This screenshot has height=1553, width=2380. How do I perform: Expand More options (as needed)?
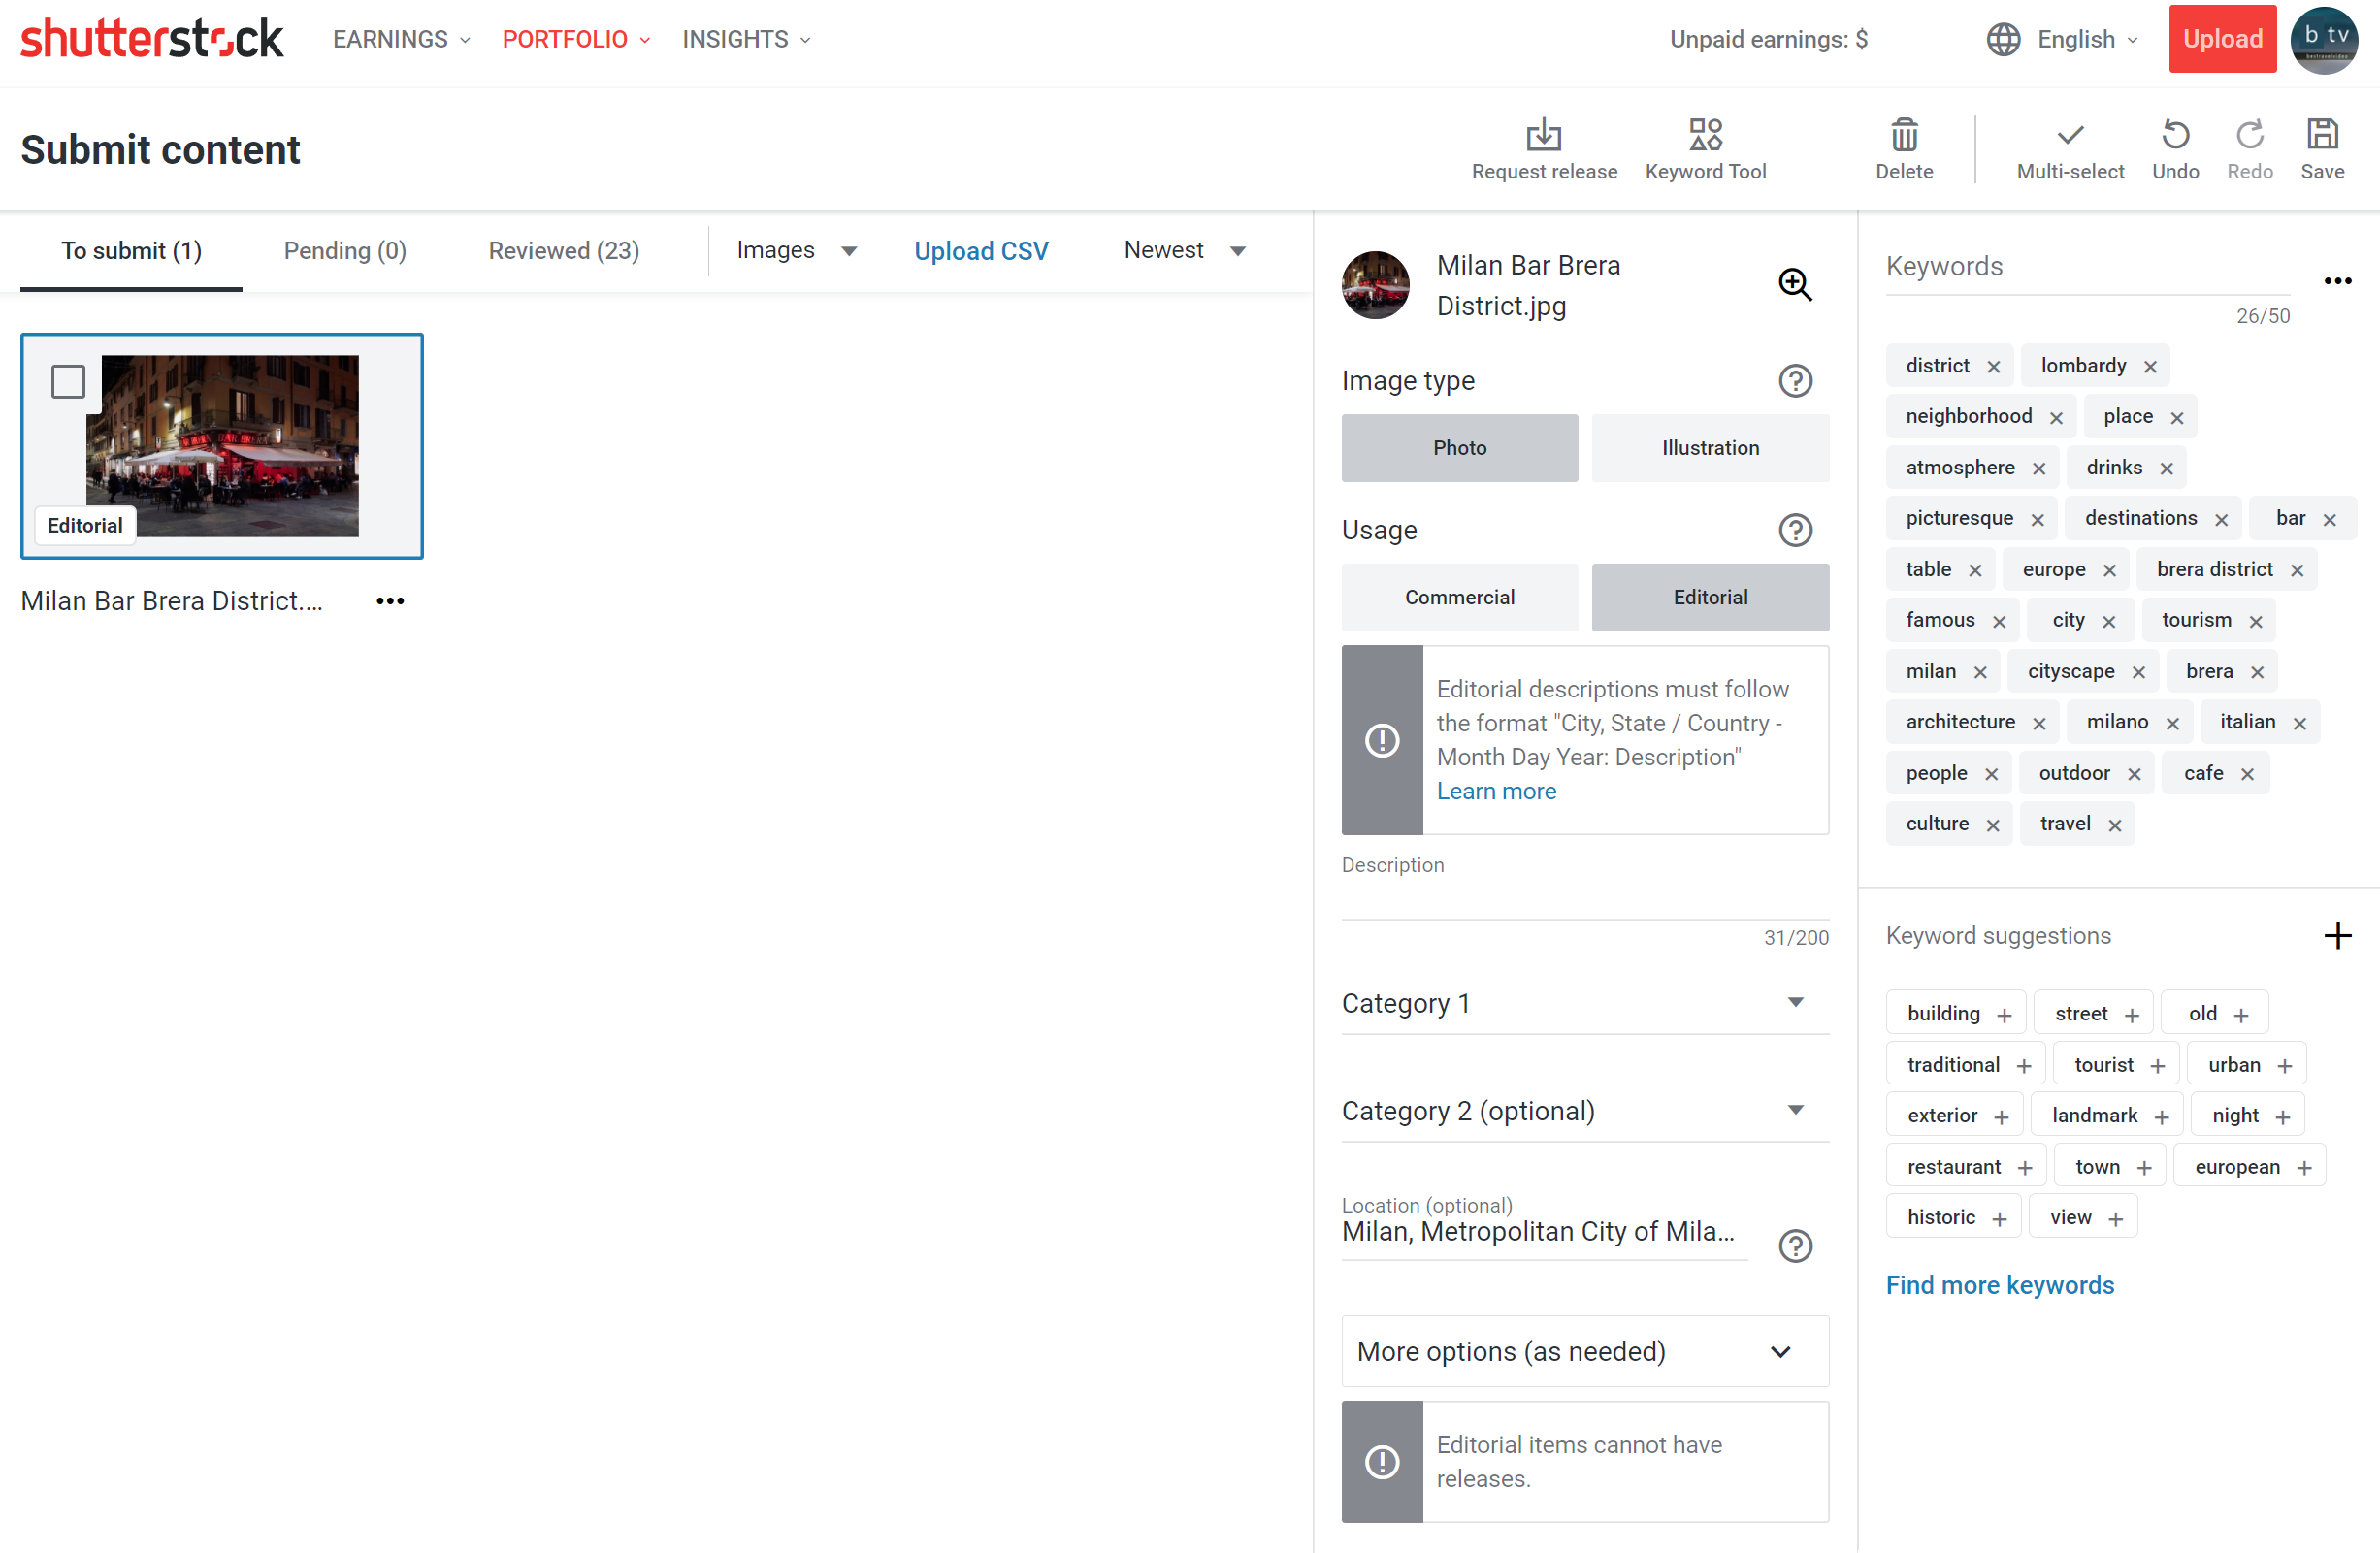pos(1584,1351)
